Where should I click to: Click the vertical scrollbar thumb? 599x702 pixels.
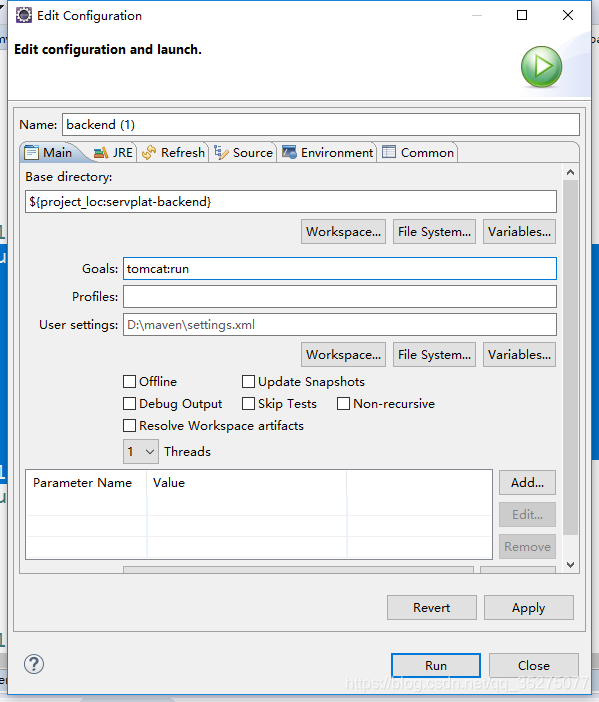coord(570,357)
